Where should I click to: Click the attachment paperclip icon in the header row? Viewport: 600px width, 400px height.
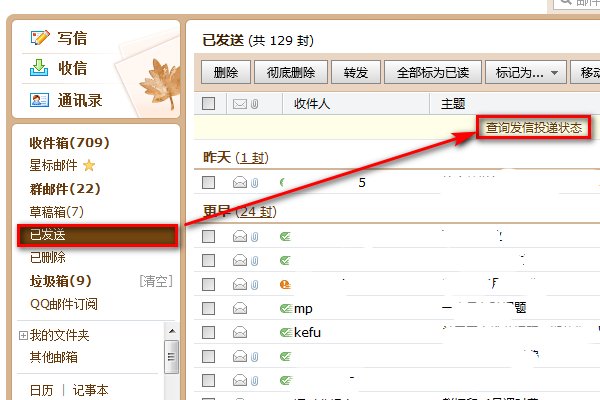point(254,104)
